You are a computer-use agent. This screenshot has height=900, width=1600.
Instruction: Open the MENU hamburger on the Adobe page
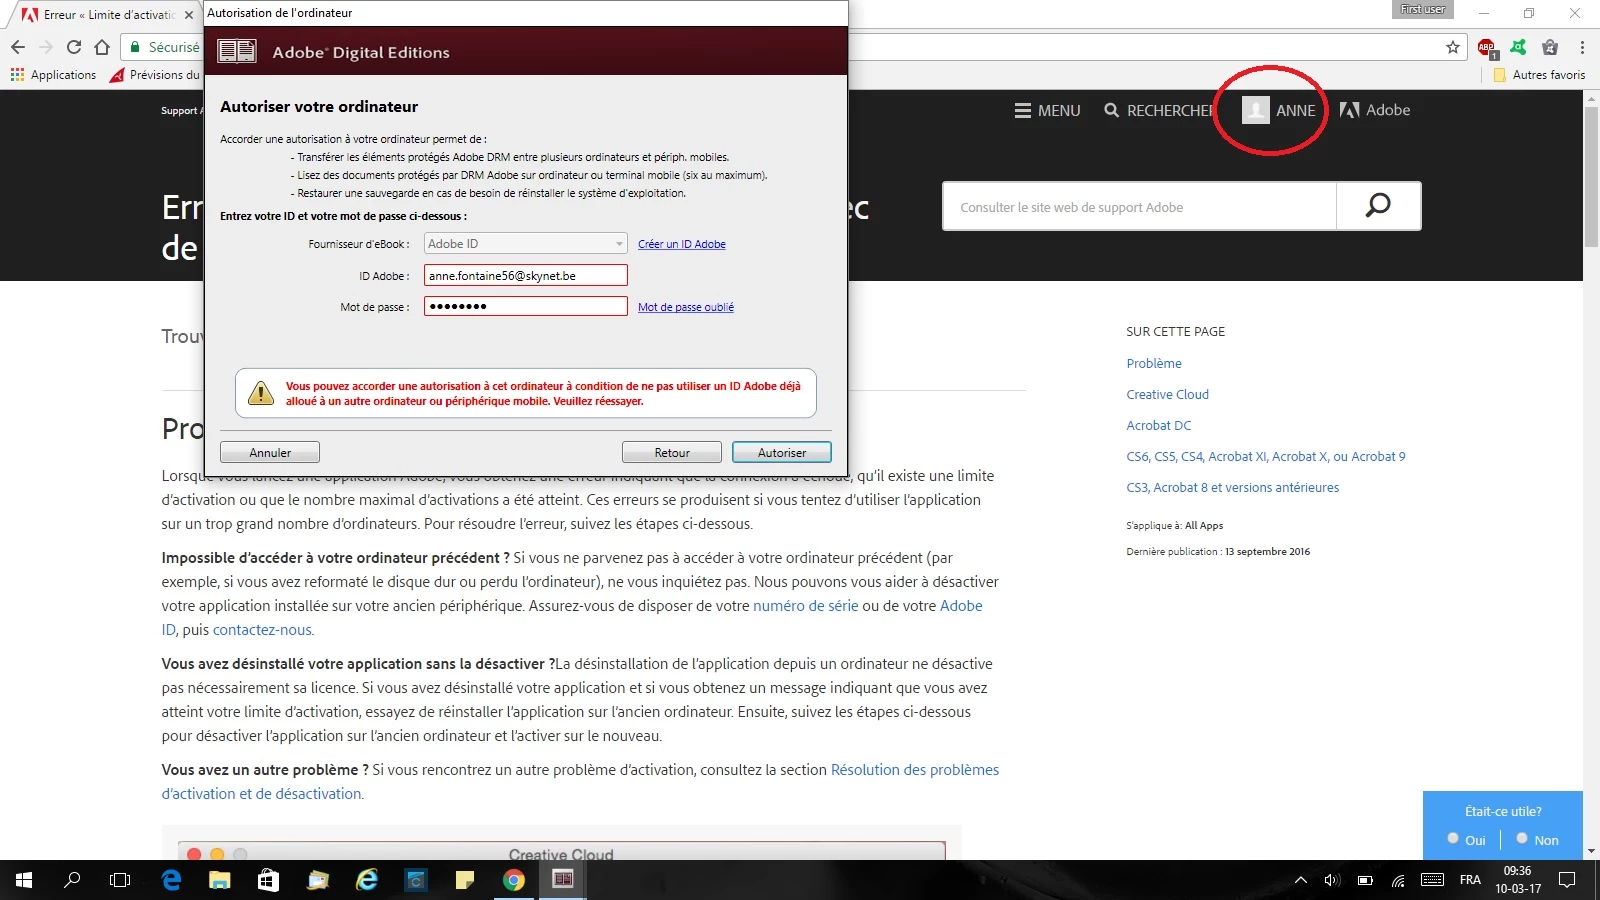coord(1047,111)
